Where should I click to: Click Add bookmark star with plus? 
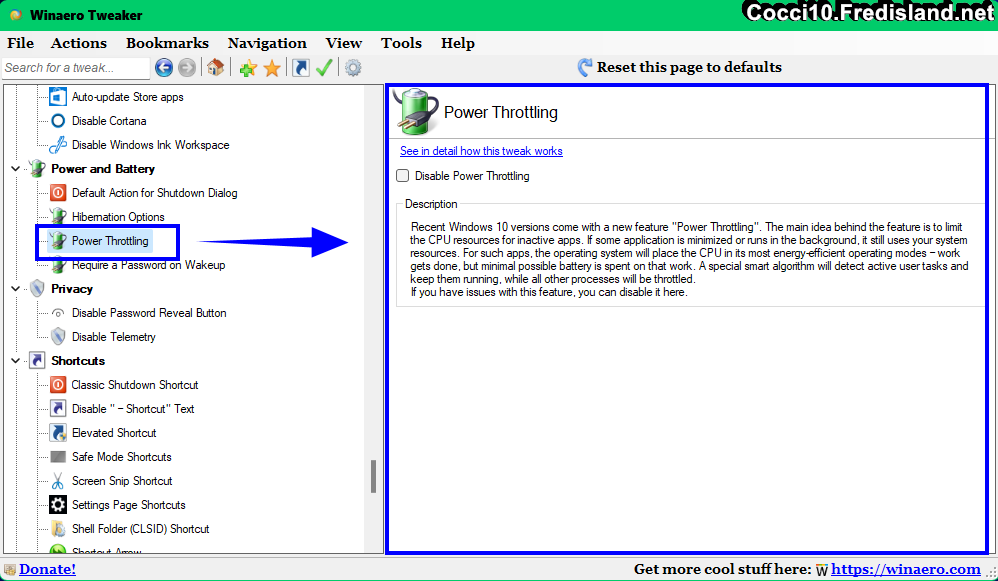[248, 67]
